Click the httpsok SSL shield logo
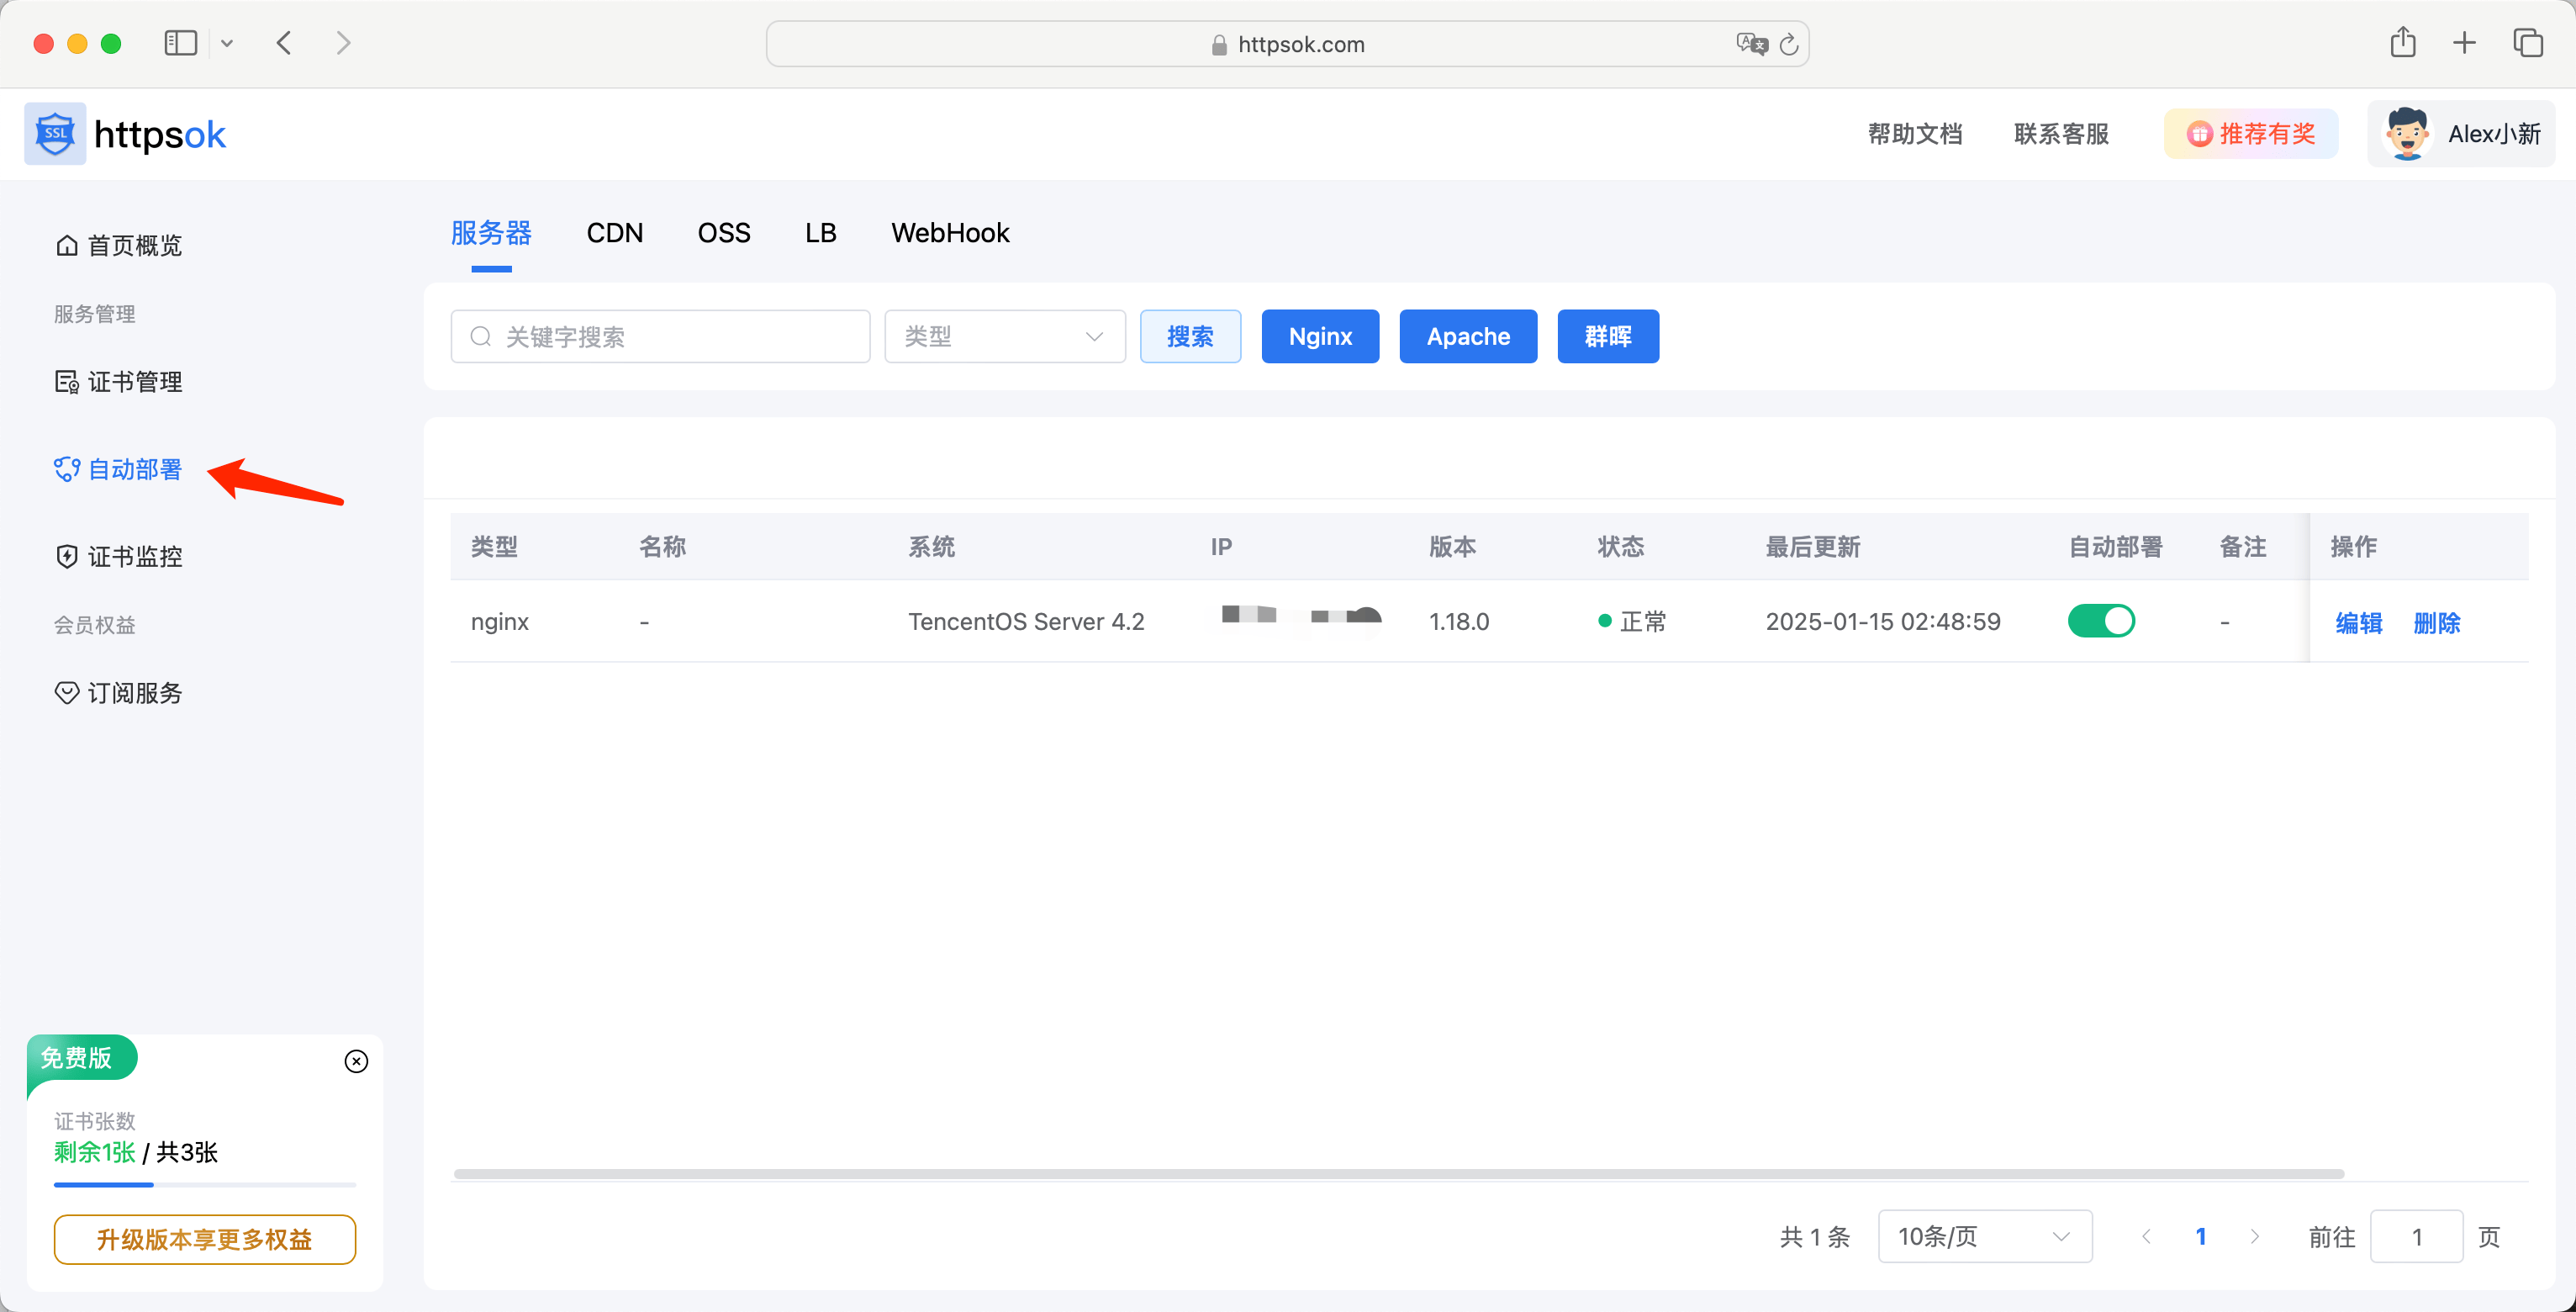Viewport: 2576px width, 1312px height. [x=55, y=134]
